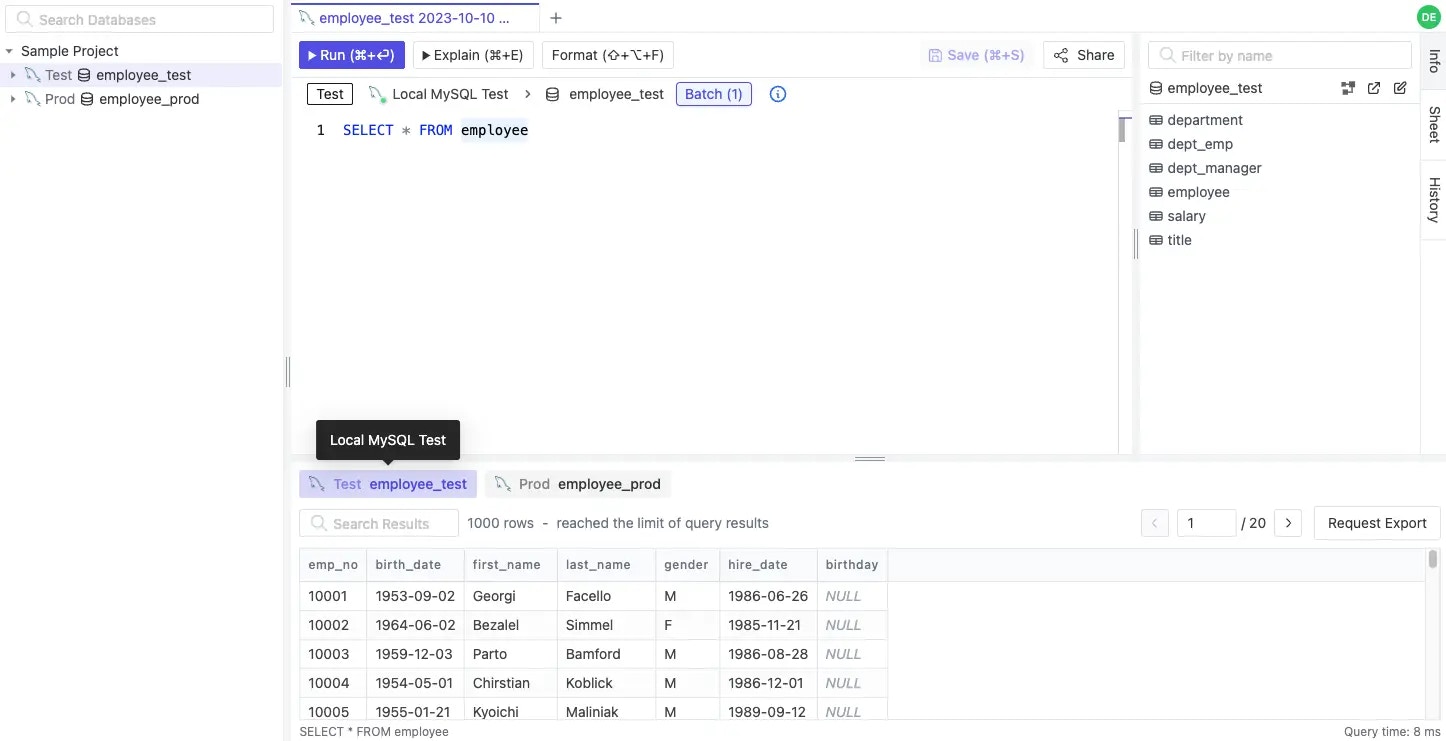The width and height of the screenshot is (1446, 741).
Task: Focus the Filter by name field
Action: point(1280,56)
